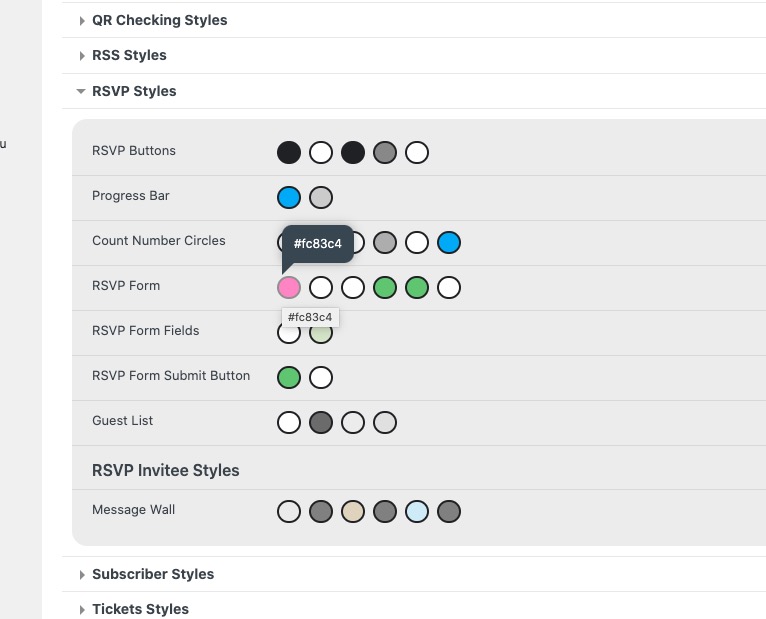Choose the last white RSVP Form swatch
Viewport: 766px width, 619px height.
[449, 288]
